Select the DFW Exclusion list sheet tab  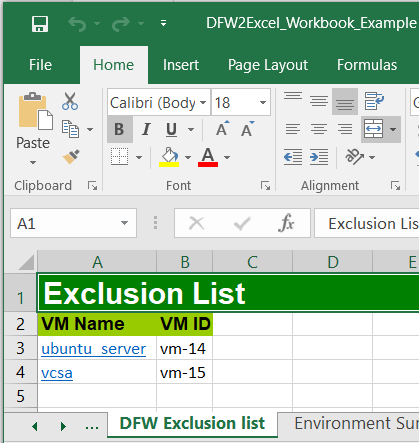click(x=192, y=423)
